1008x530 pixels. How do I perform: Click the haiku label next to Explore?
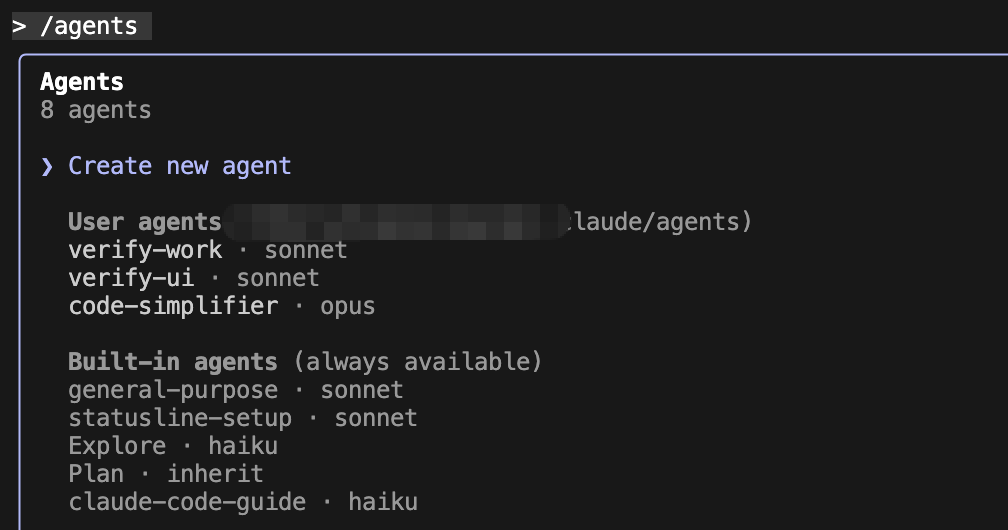243,446
